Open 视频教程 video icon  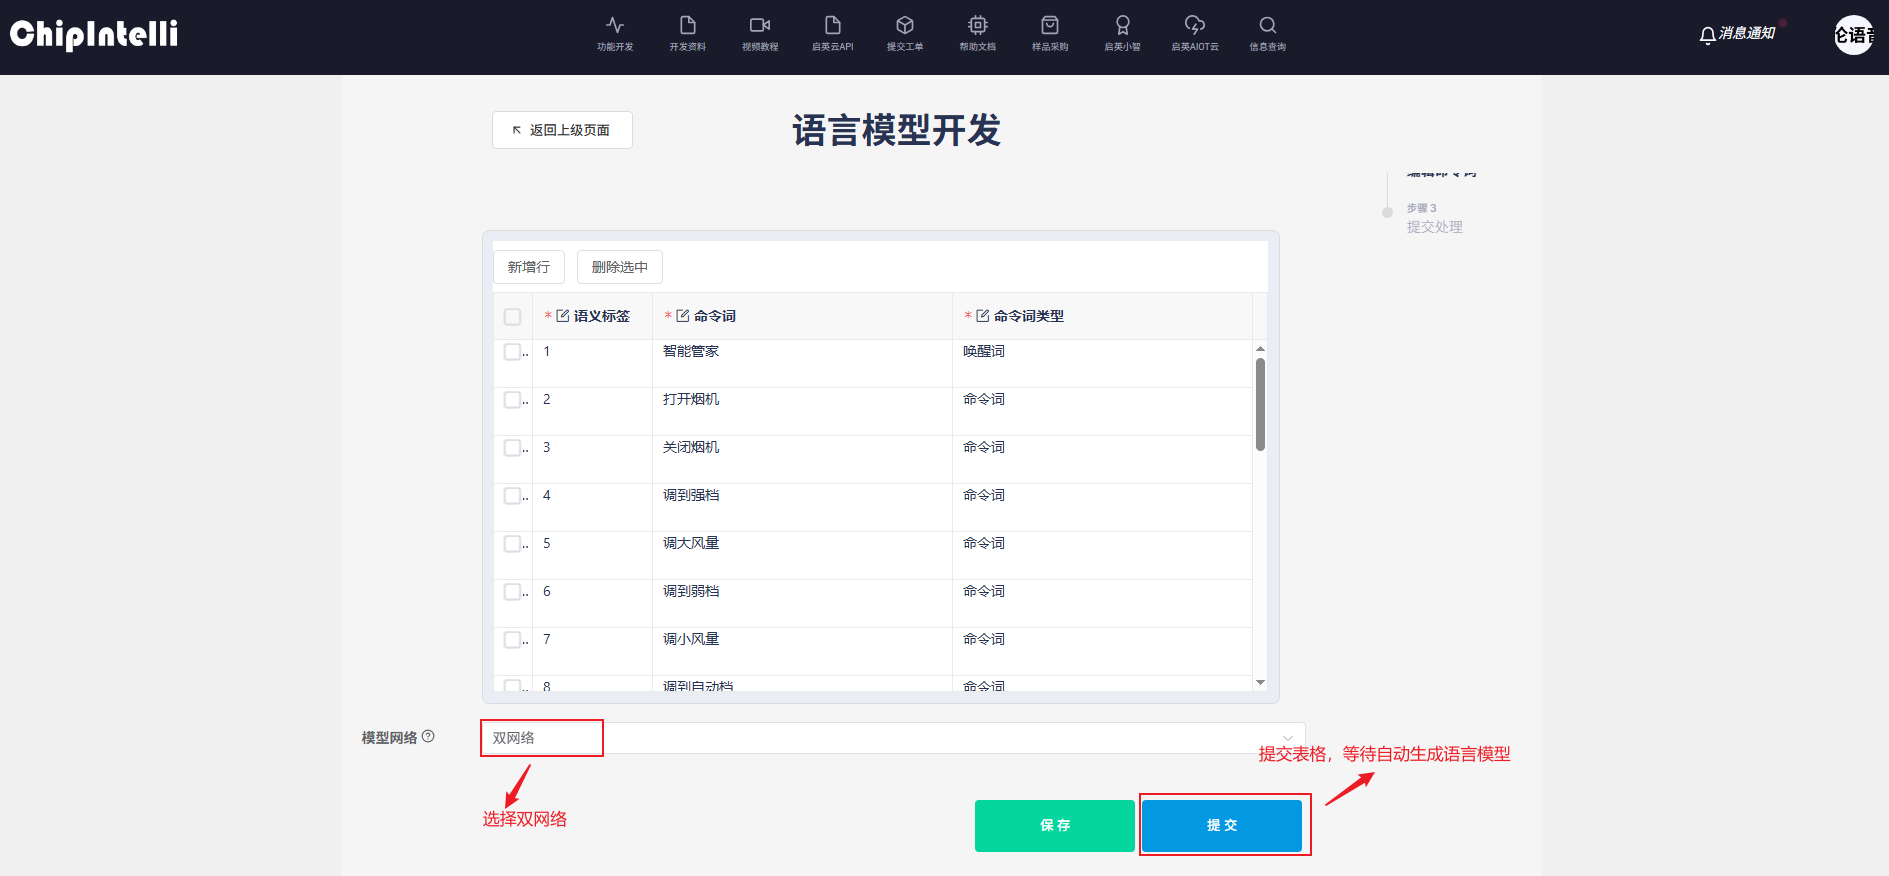click(x=760, y=26)
